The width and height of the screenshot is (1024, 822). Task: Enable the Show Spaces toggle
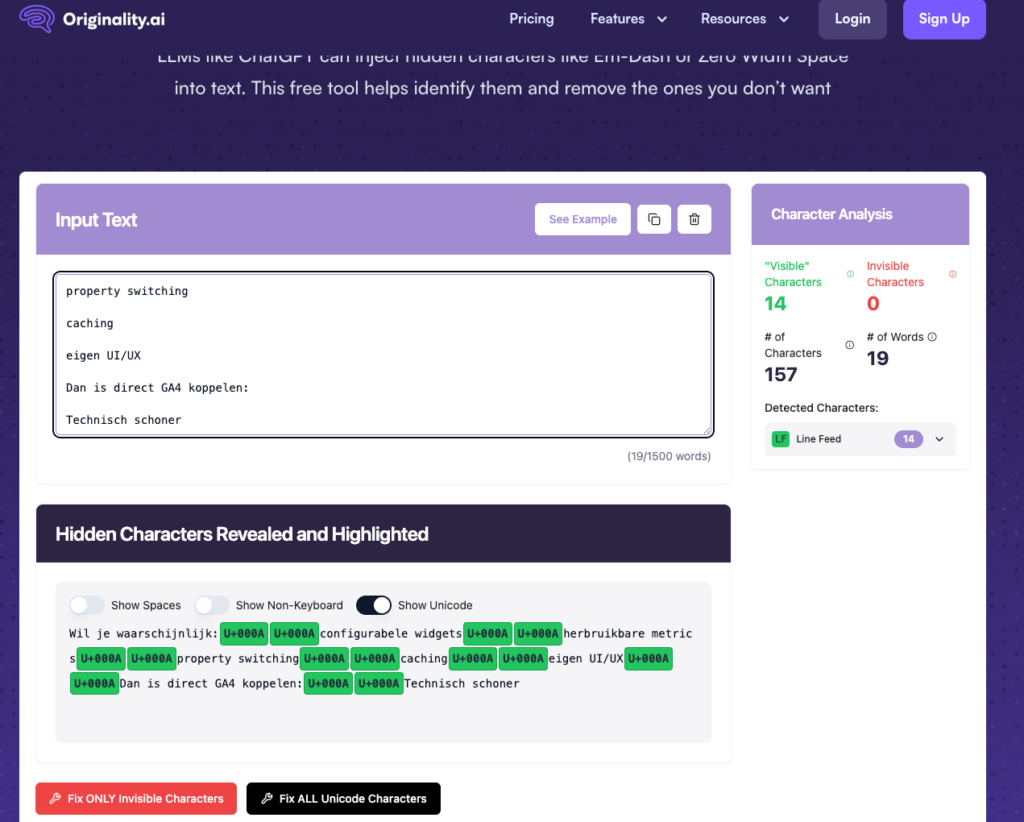(x=87, y=605)
